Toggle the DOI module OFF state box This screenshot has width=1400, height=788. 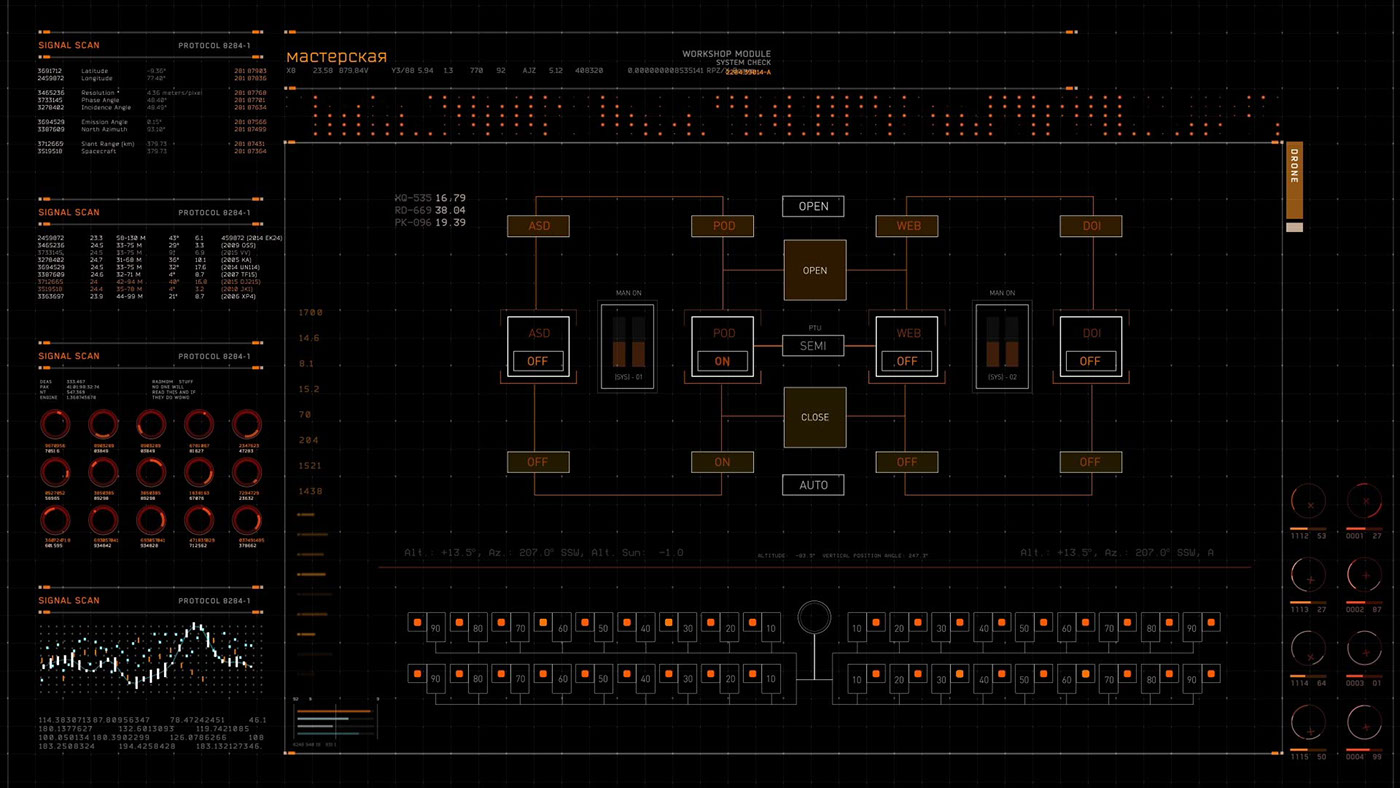[1091, 362]
